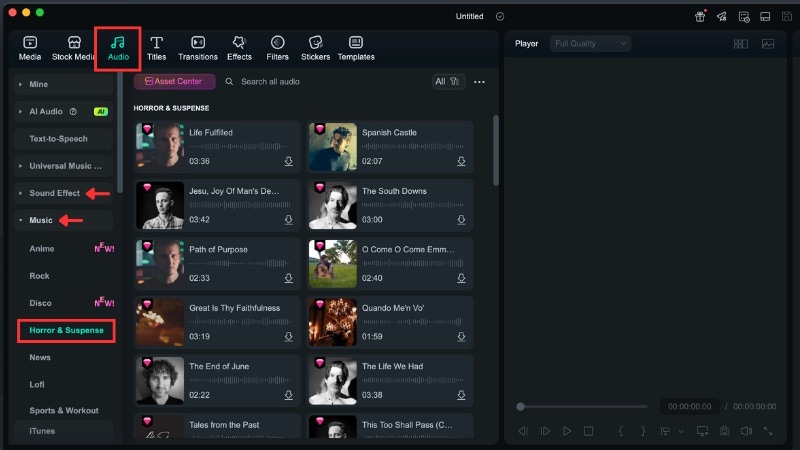Switch to the Transitions tab
Image resolution: width=800 pixels, height=450 pixels.
(x=198, y=48)
